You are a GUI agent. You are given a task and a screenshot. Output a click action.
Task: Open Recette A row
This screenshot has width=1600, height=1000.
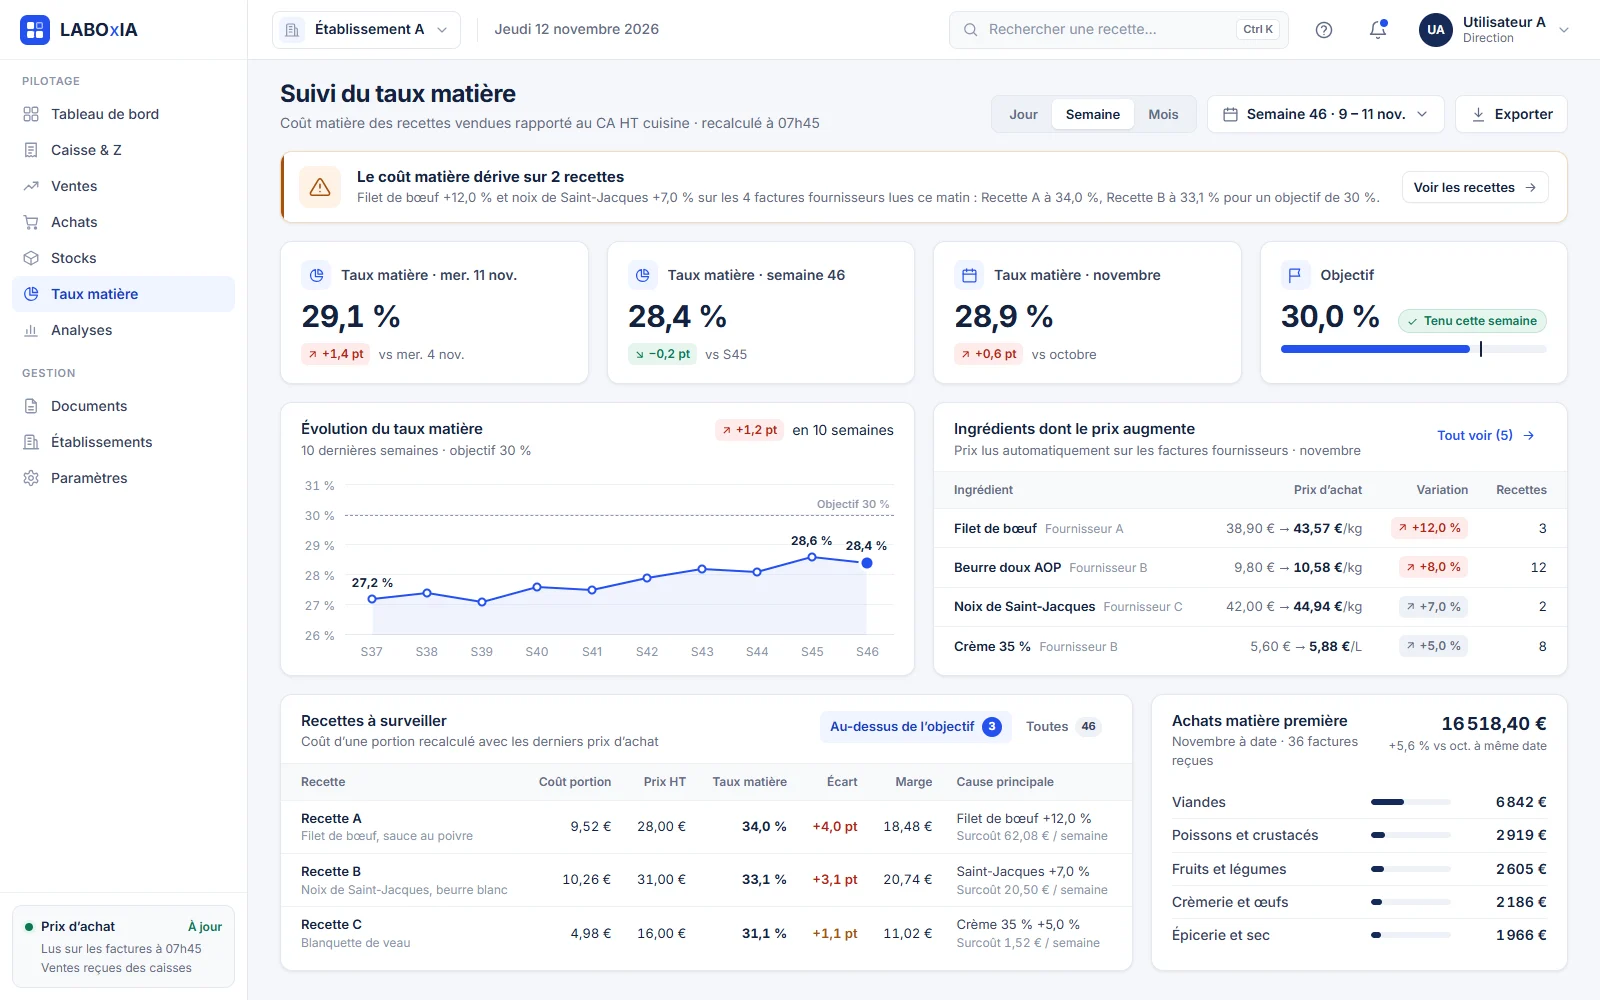(x=706, y=827)
